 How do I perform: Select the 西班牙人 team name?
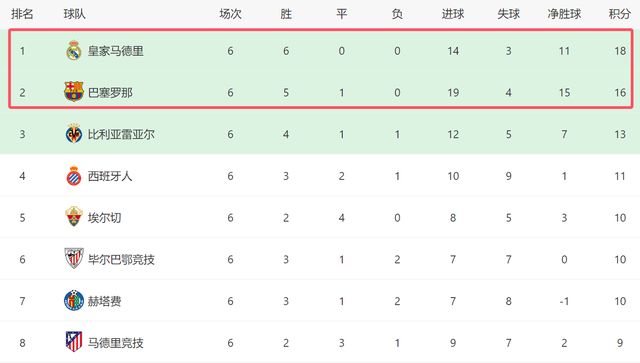point(110,176)
